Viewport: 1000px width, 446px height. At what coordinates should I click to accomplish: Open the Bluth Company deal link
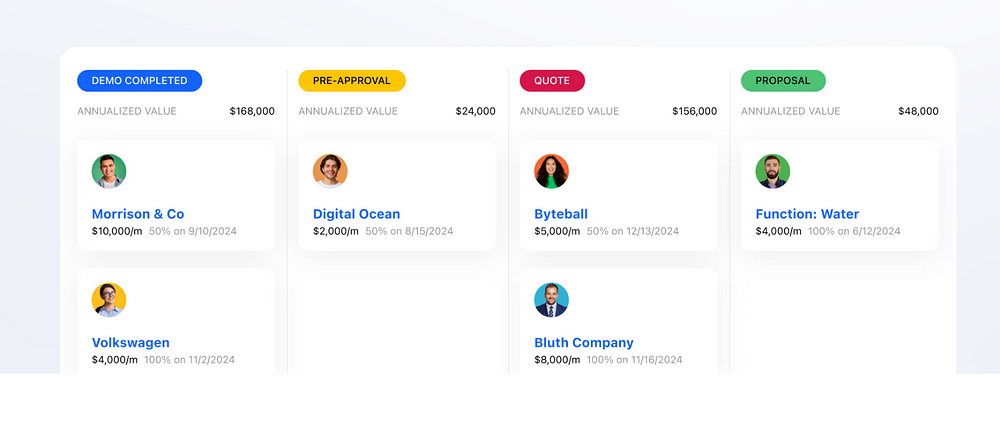[584, 343]
